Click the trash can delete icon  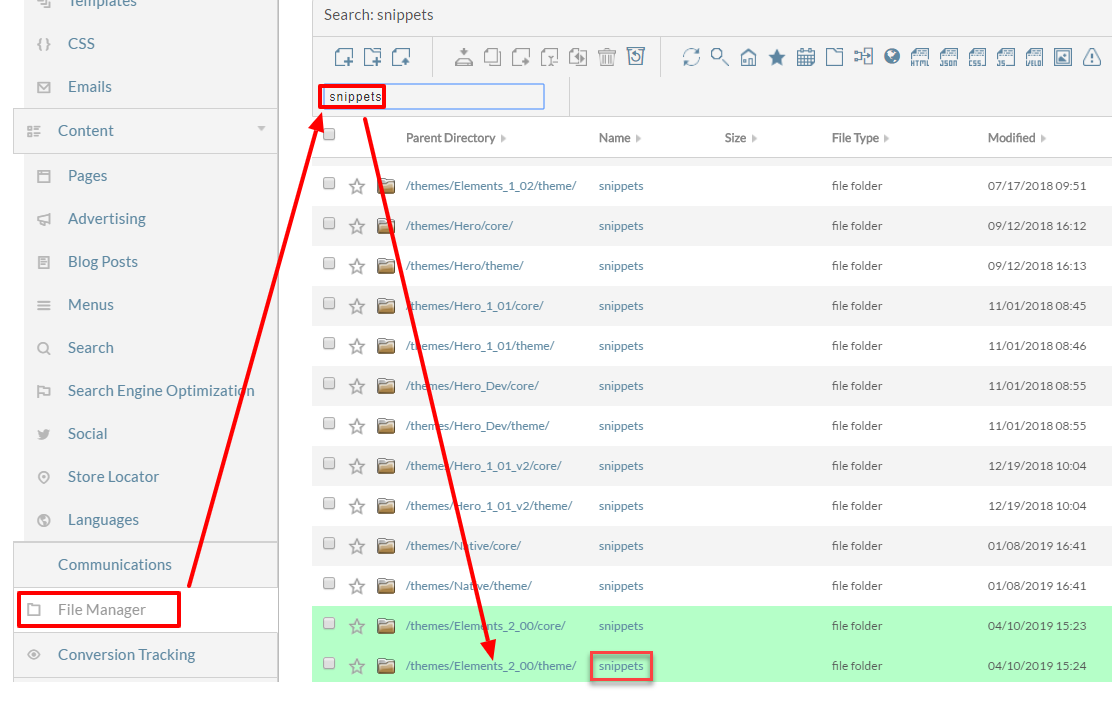pyautogui.click(x=607, y=57)
